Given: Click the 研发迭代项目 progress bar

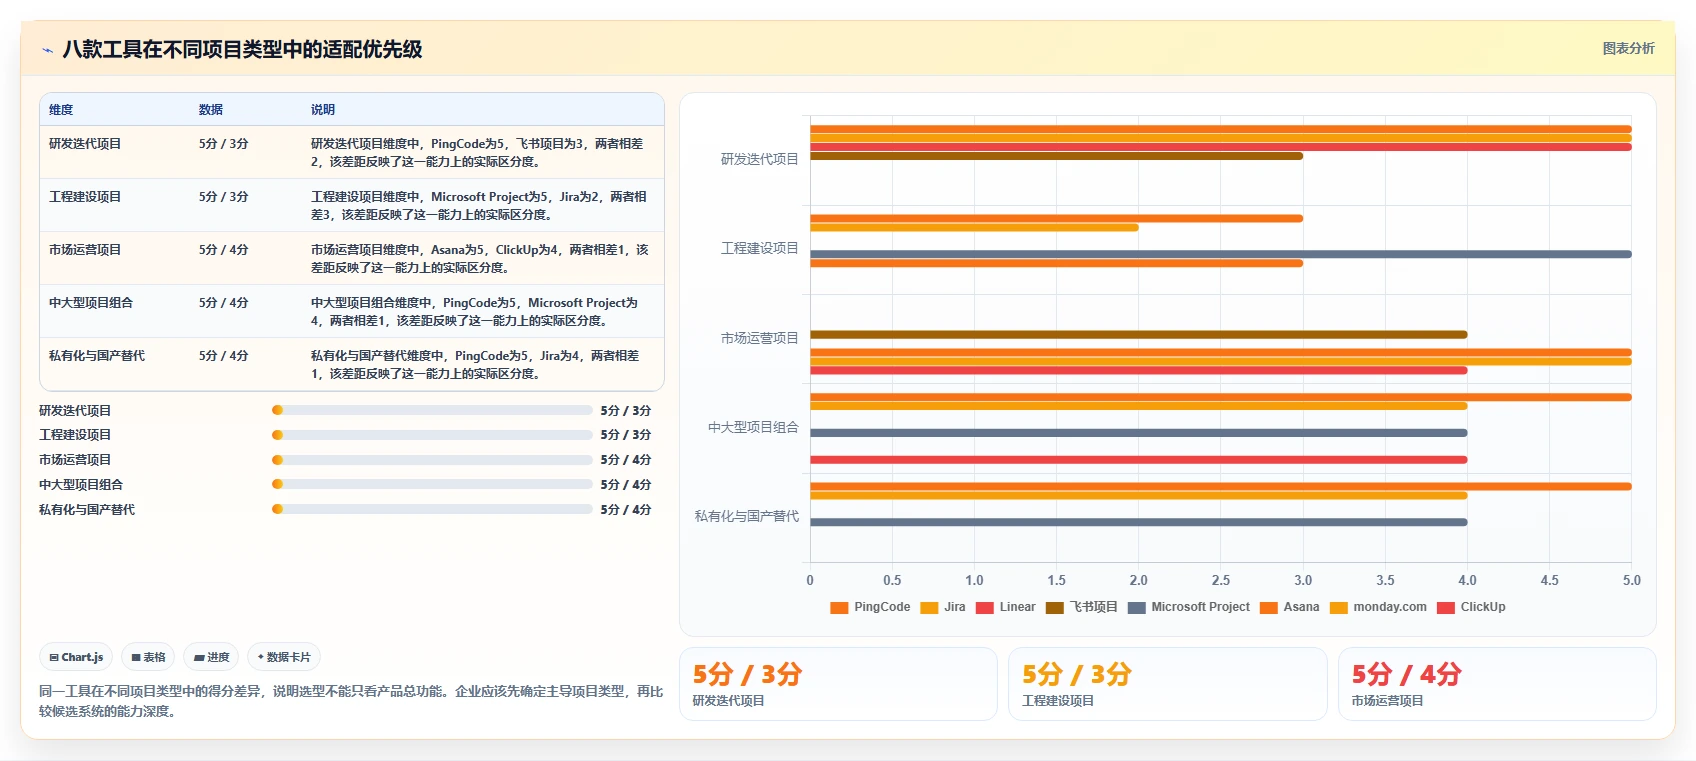Looking at the screenshot, I should pos(432,410).
